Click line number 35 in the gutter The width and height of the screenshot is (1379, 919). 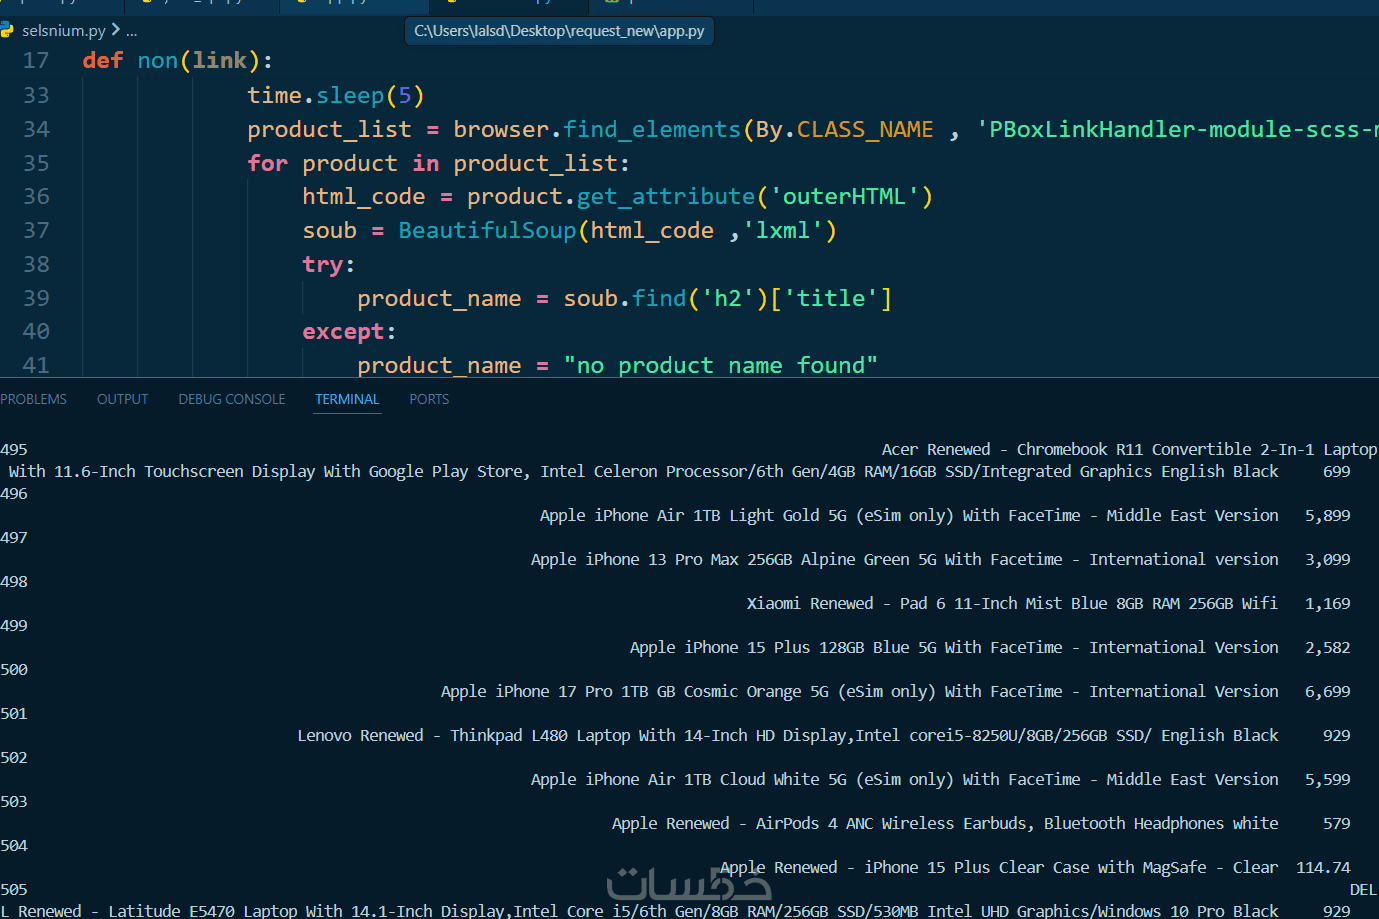click(x=36, y=164)
